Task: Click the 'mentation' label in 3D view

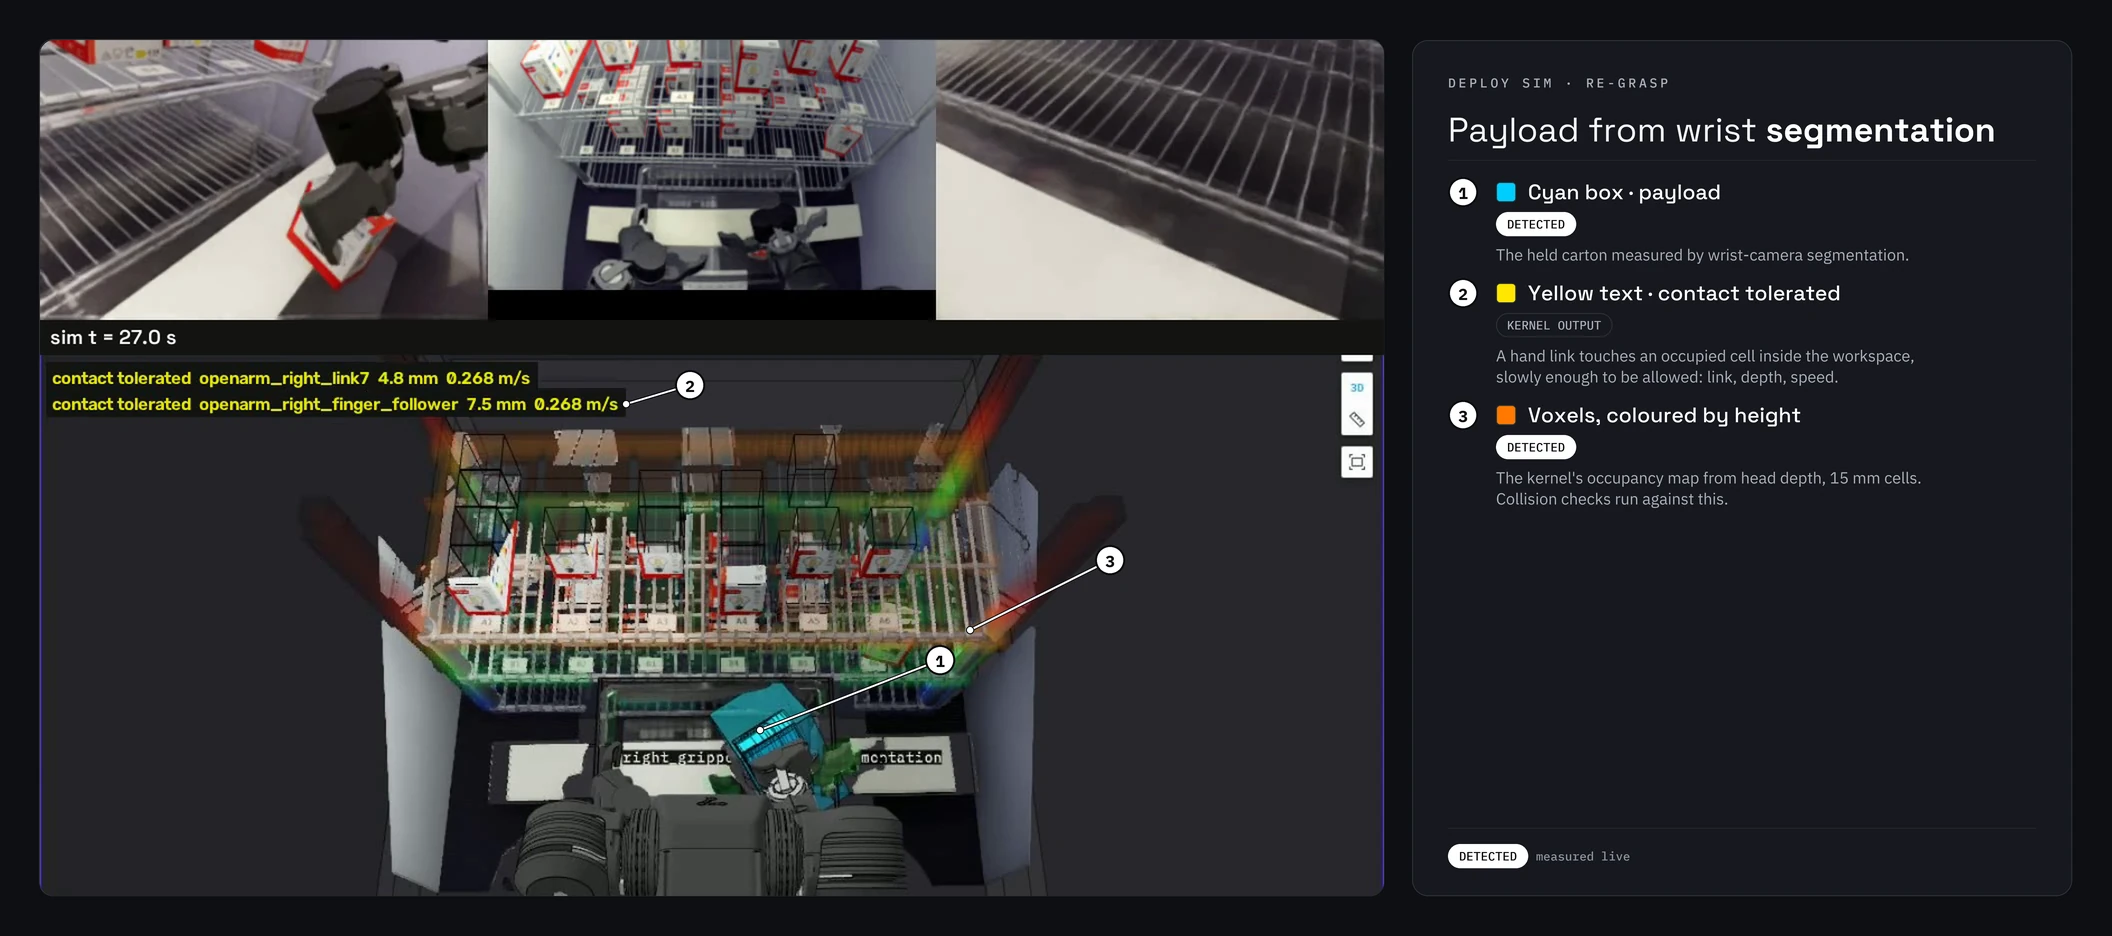Action: click(x=901, y=757)
